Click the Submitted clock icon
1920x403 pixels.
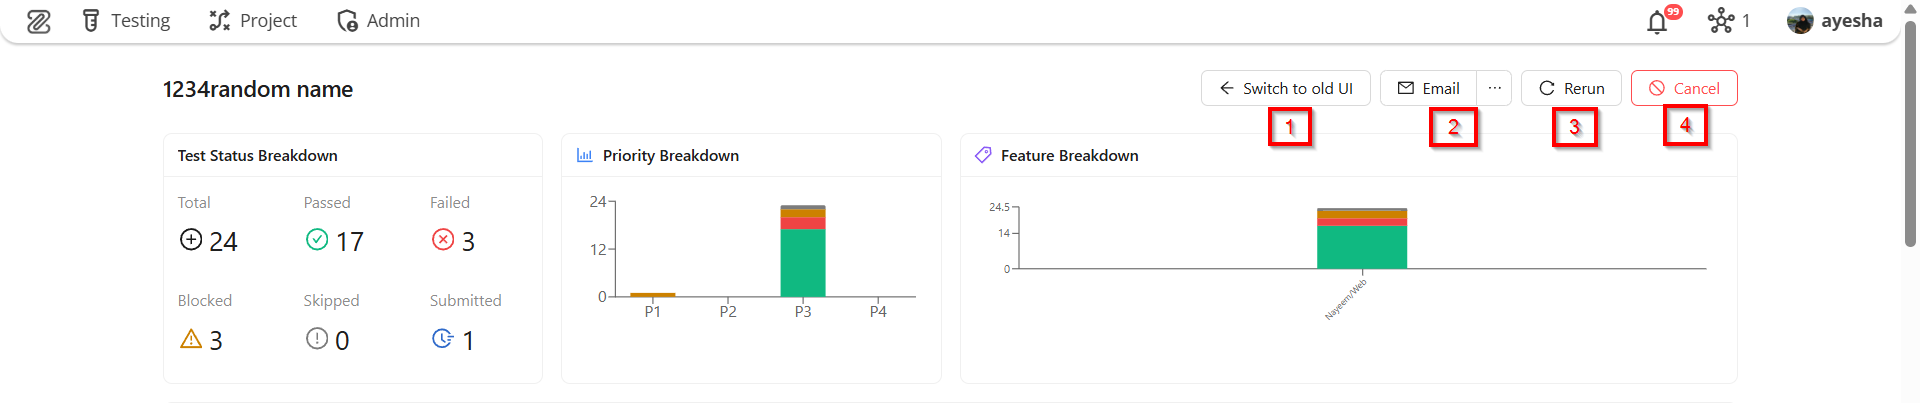[442, 339]
